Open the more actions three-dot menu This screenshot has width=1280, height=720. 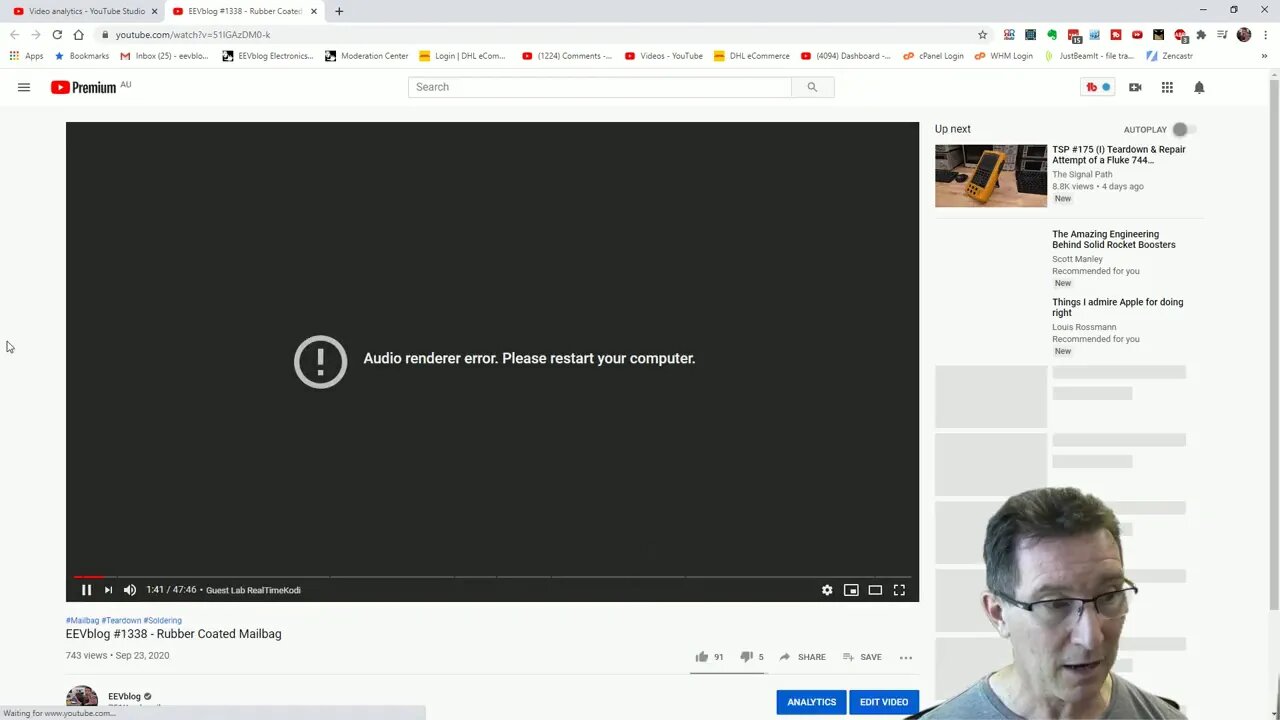(x=906, y=657)
